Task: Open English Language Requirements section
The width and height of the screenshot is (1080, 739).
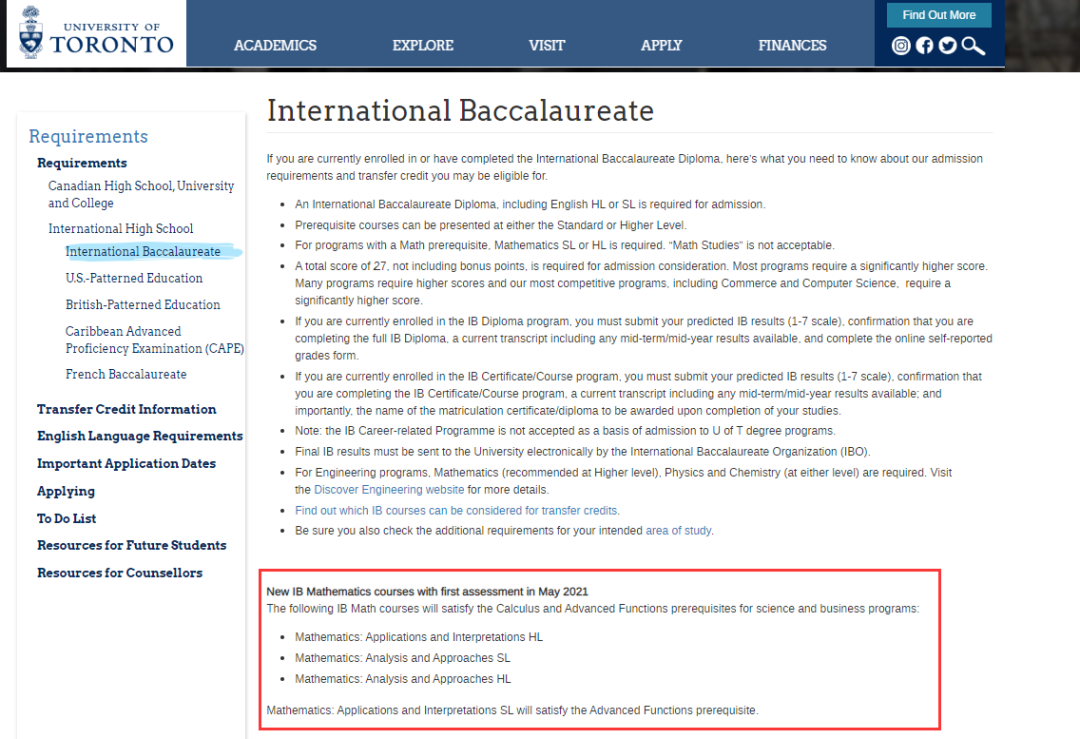Action: tap(140, 436)
